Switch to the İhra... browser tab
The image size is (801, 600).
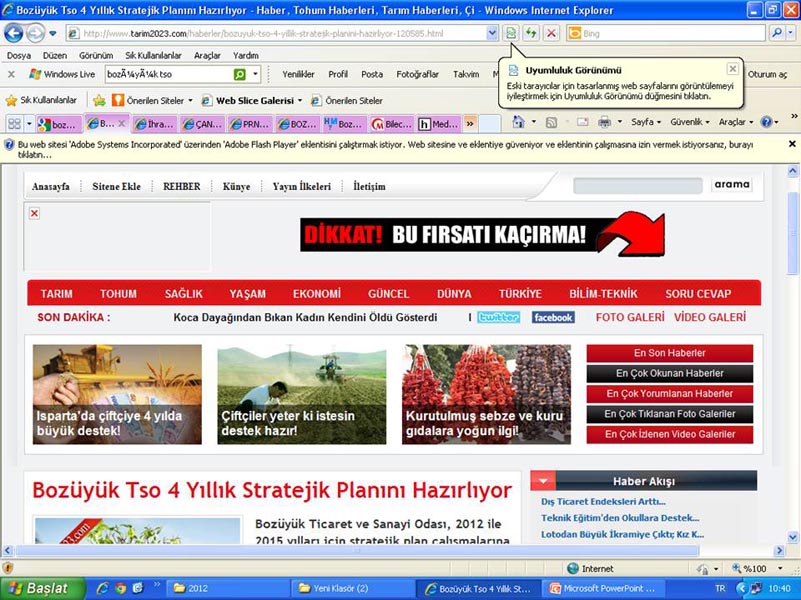point(154,124)
